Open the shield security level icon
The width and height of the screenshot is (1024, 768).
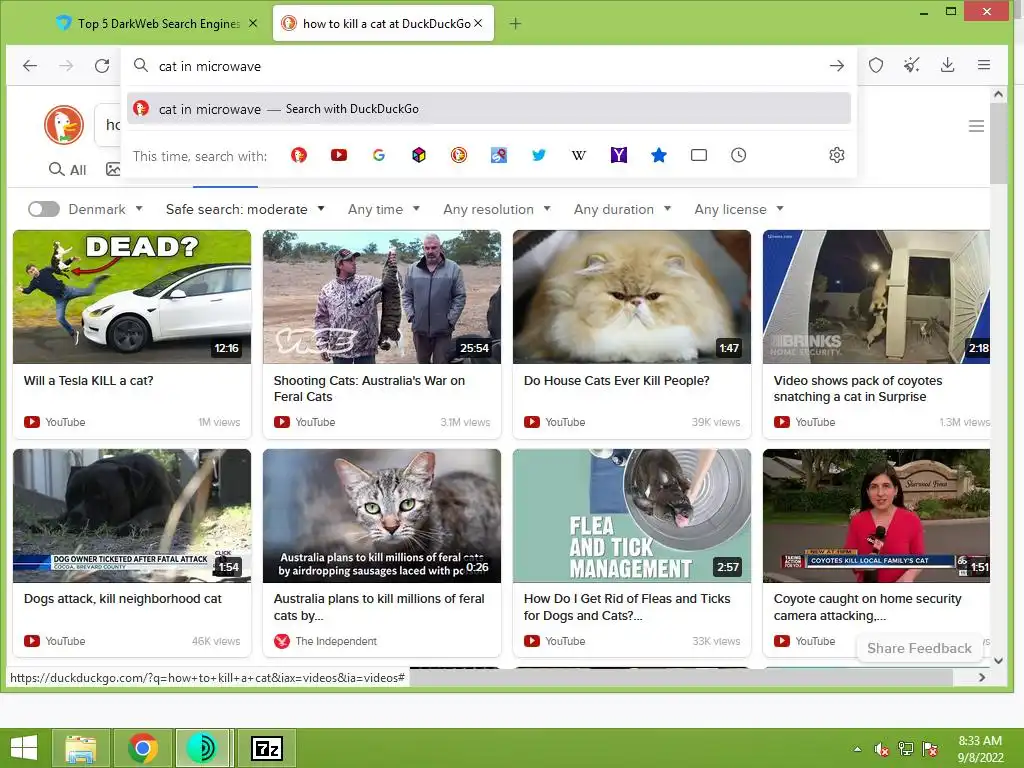(876, 65)
